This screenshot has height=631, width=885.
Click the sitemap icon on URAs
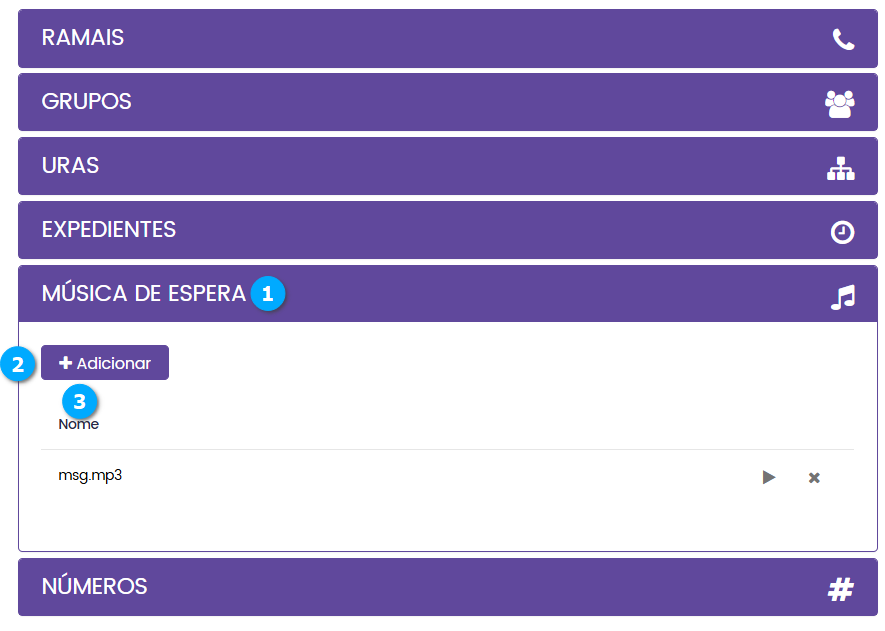click(840, 168)
